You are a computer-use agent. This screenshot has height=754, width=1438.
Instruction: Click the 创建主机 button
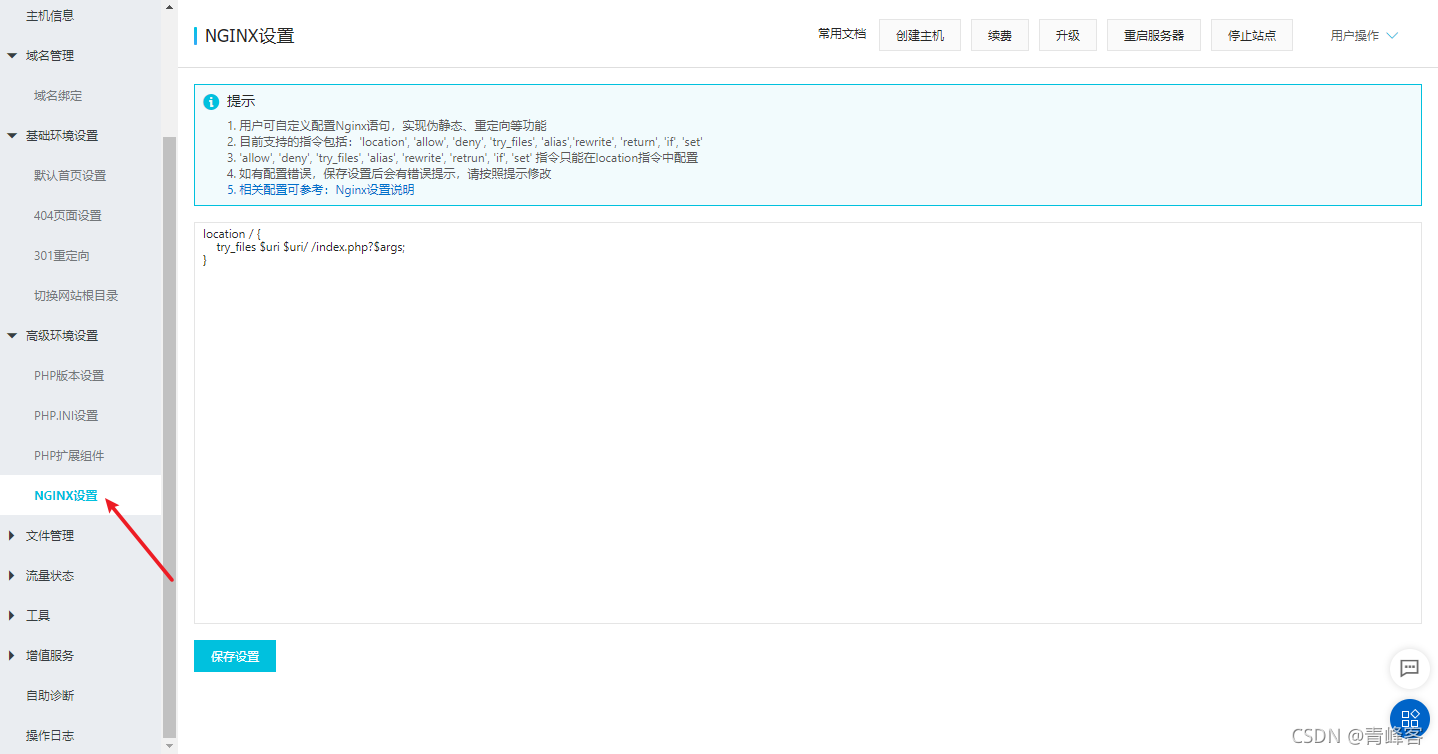tap(920, 35)
